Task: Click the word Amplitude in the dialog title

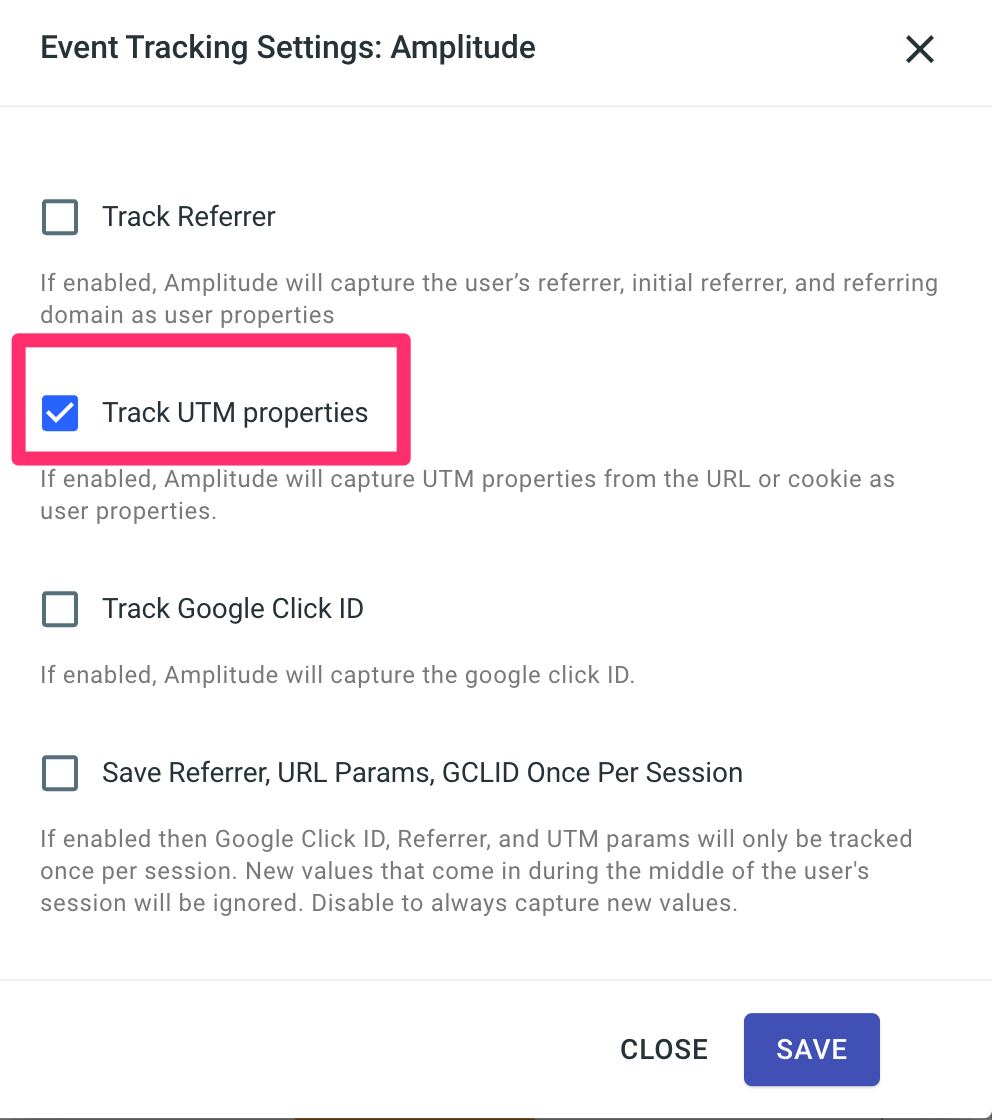Action: (463, 48)
